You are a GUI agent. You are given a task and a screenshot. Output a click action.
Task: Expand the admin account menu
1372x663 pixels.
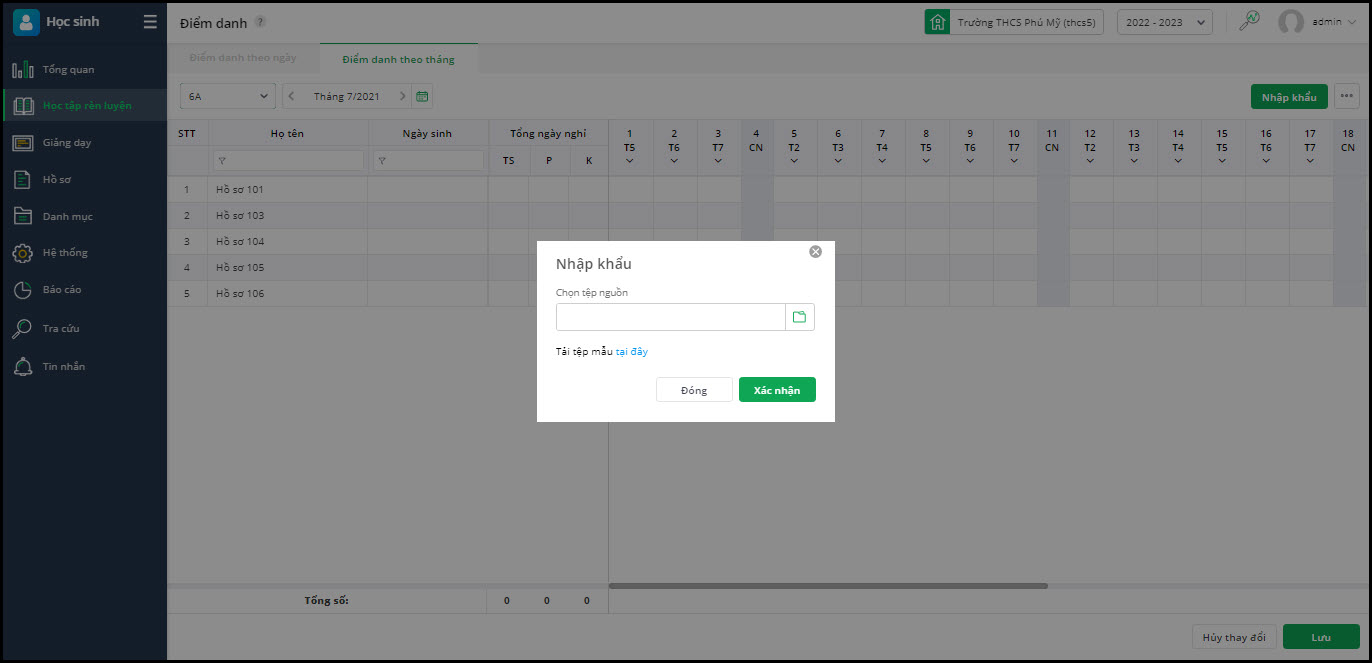(x=1317, y=22)
